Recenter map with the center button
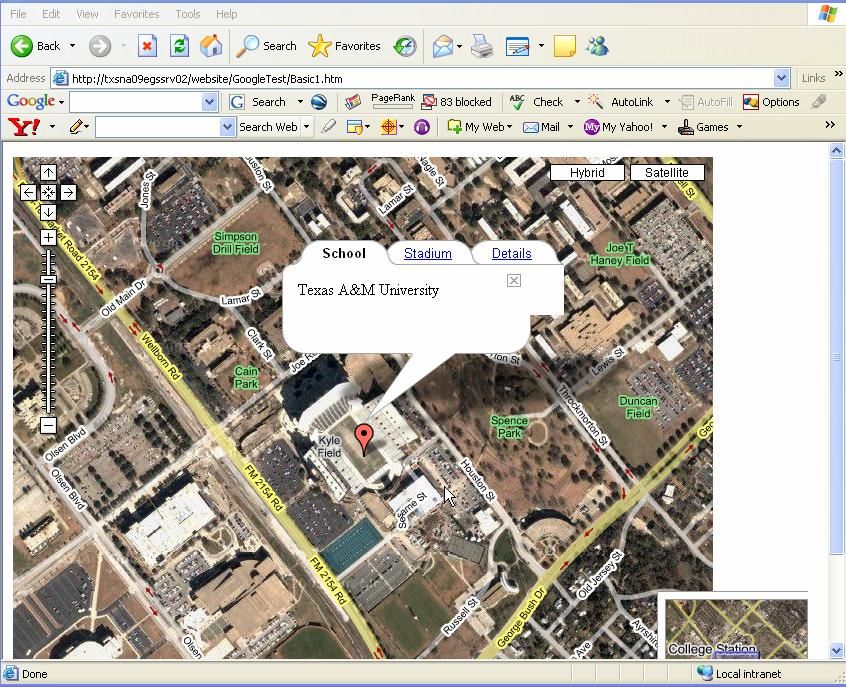This screenshot has width=846, height=687. (49, 193)
